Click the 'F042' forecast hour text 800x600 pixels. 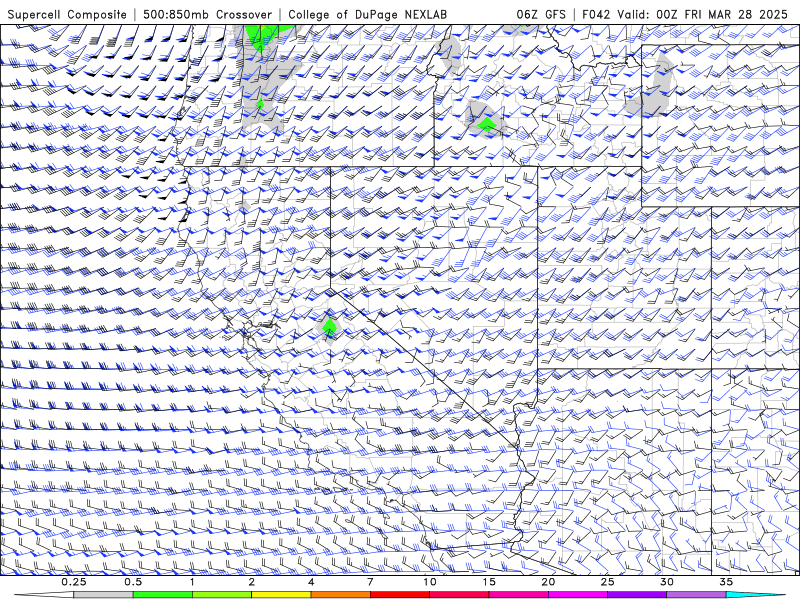pos(596,14)
